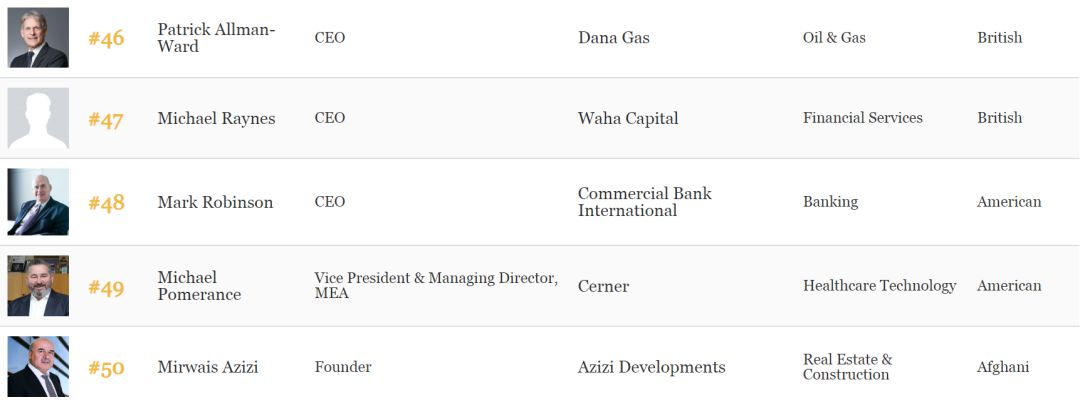Select the #47 ranking label
Viewport: 1080px width, 402px height.
coord(105,120)
